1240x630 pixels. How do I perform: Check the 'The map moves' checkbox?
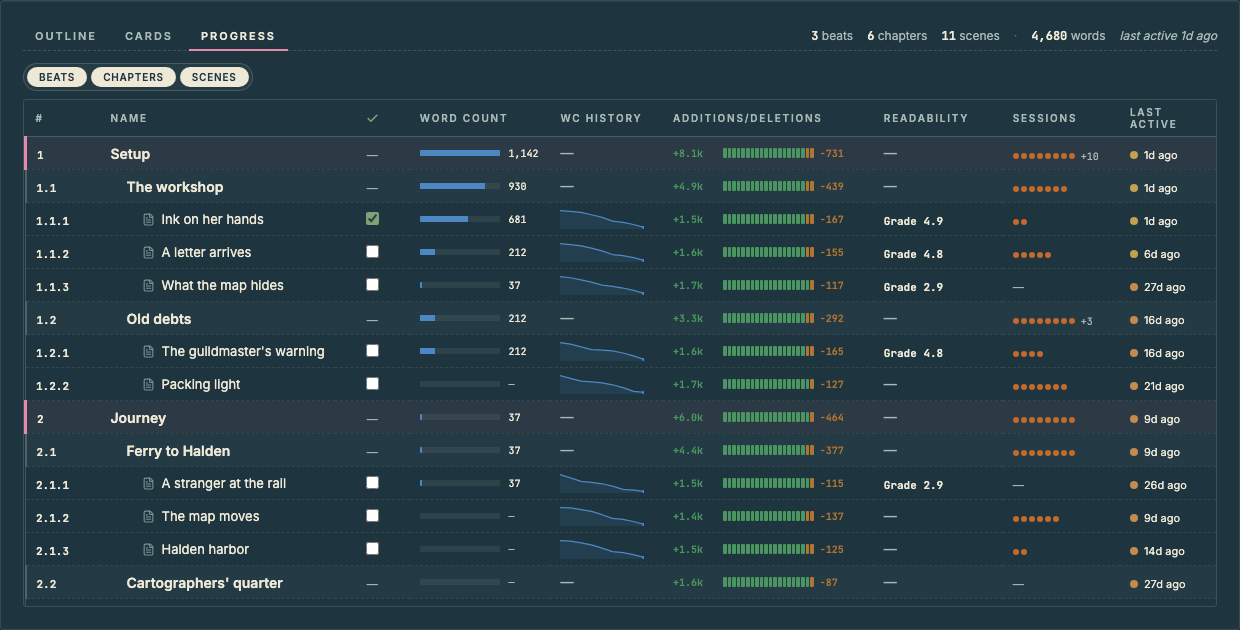pos(373,516)
